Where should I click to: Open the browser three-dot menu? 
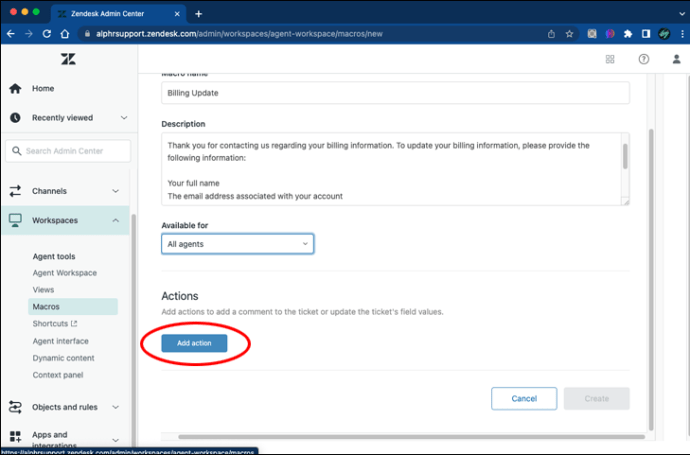[x=683, y=34]
